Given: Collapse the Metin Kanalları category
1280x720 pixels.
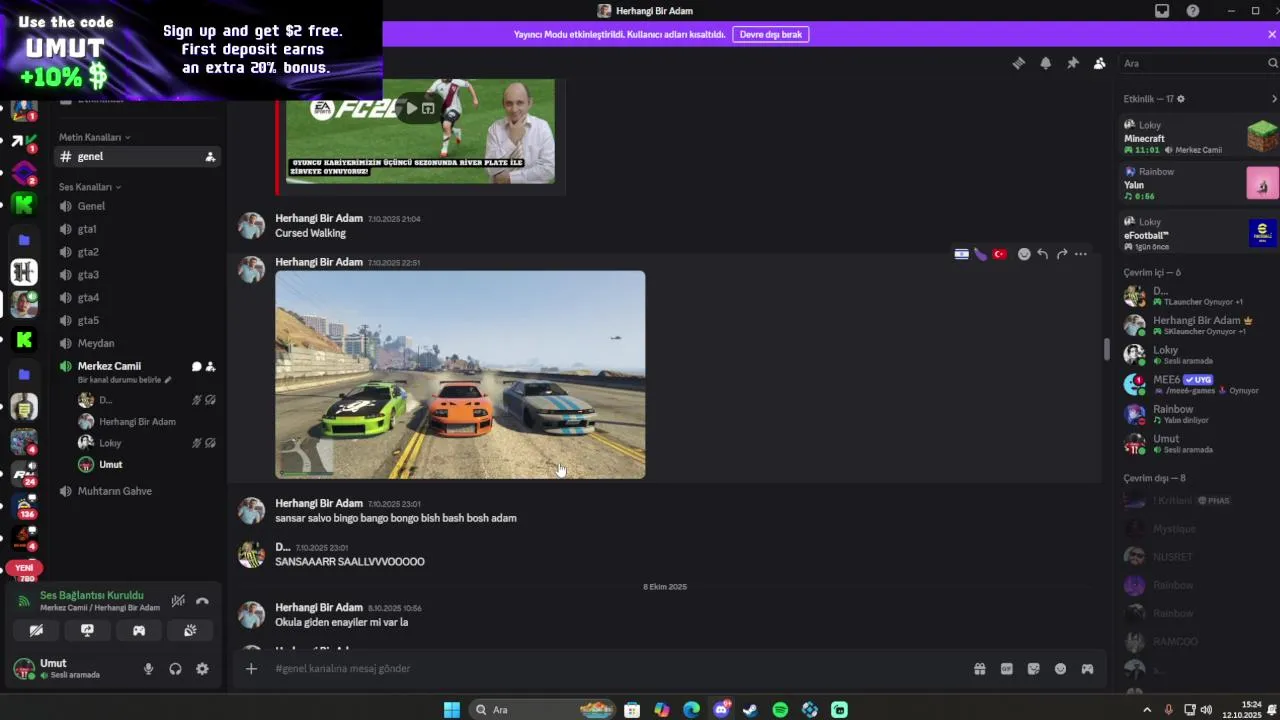Looking at the screenshot, I should coord(94,137).
